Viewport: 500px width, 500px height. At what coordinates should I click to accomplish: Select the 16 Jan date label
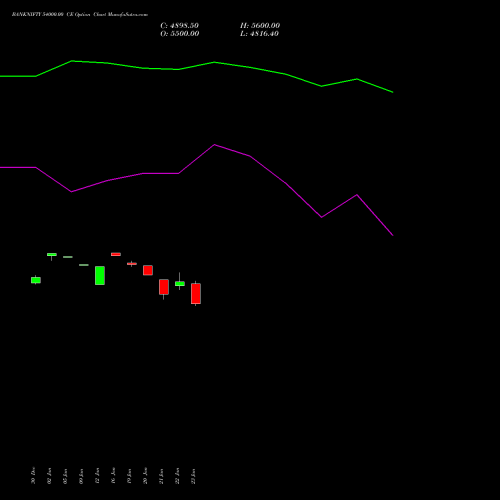pyautogui.click(x=113, y=476)
